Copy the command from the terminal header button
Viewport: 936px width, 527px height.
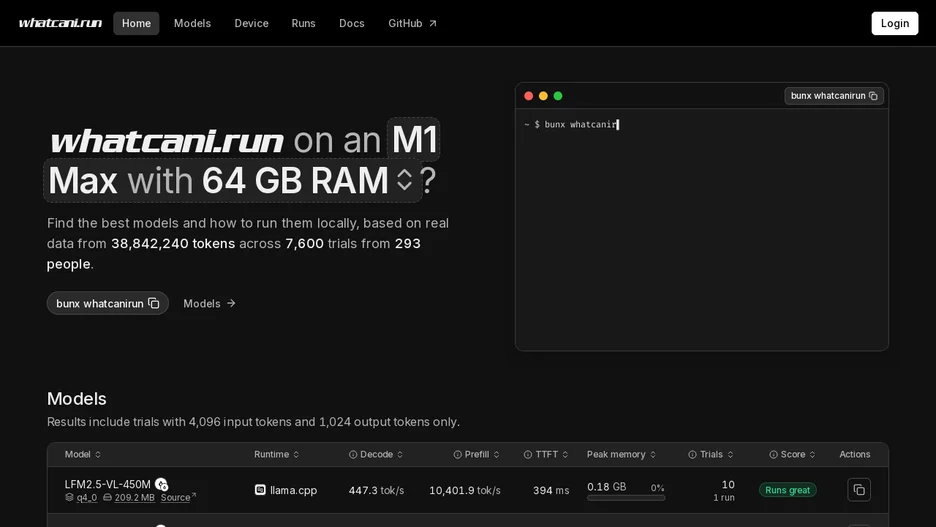(x=833, y=95)
